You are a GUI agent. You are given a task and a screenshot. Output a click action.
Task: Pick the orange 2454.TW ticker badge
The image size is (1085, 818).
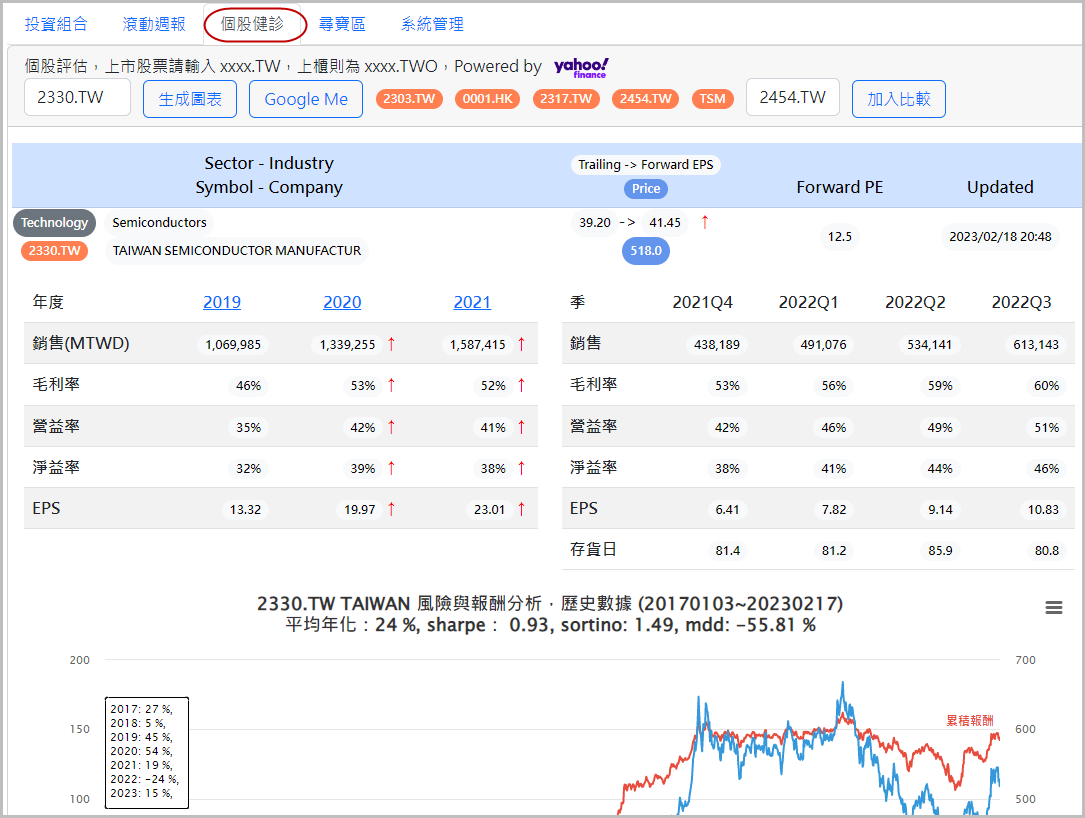pos(645,99)
